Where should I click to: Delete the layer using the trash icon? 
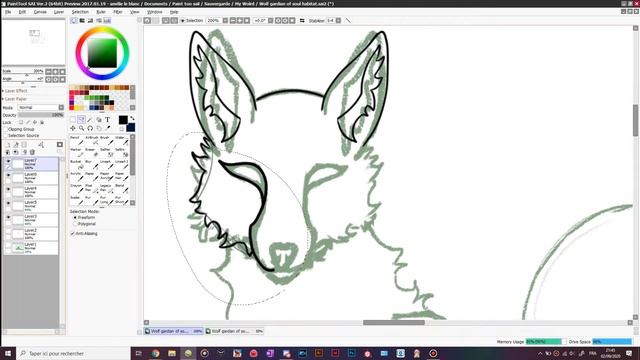[x=32, y=152]
